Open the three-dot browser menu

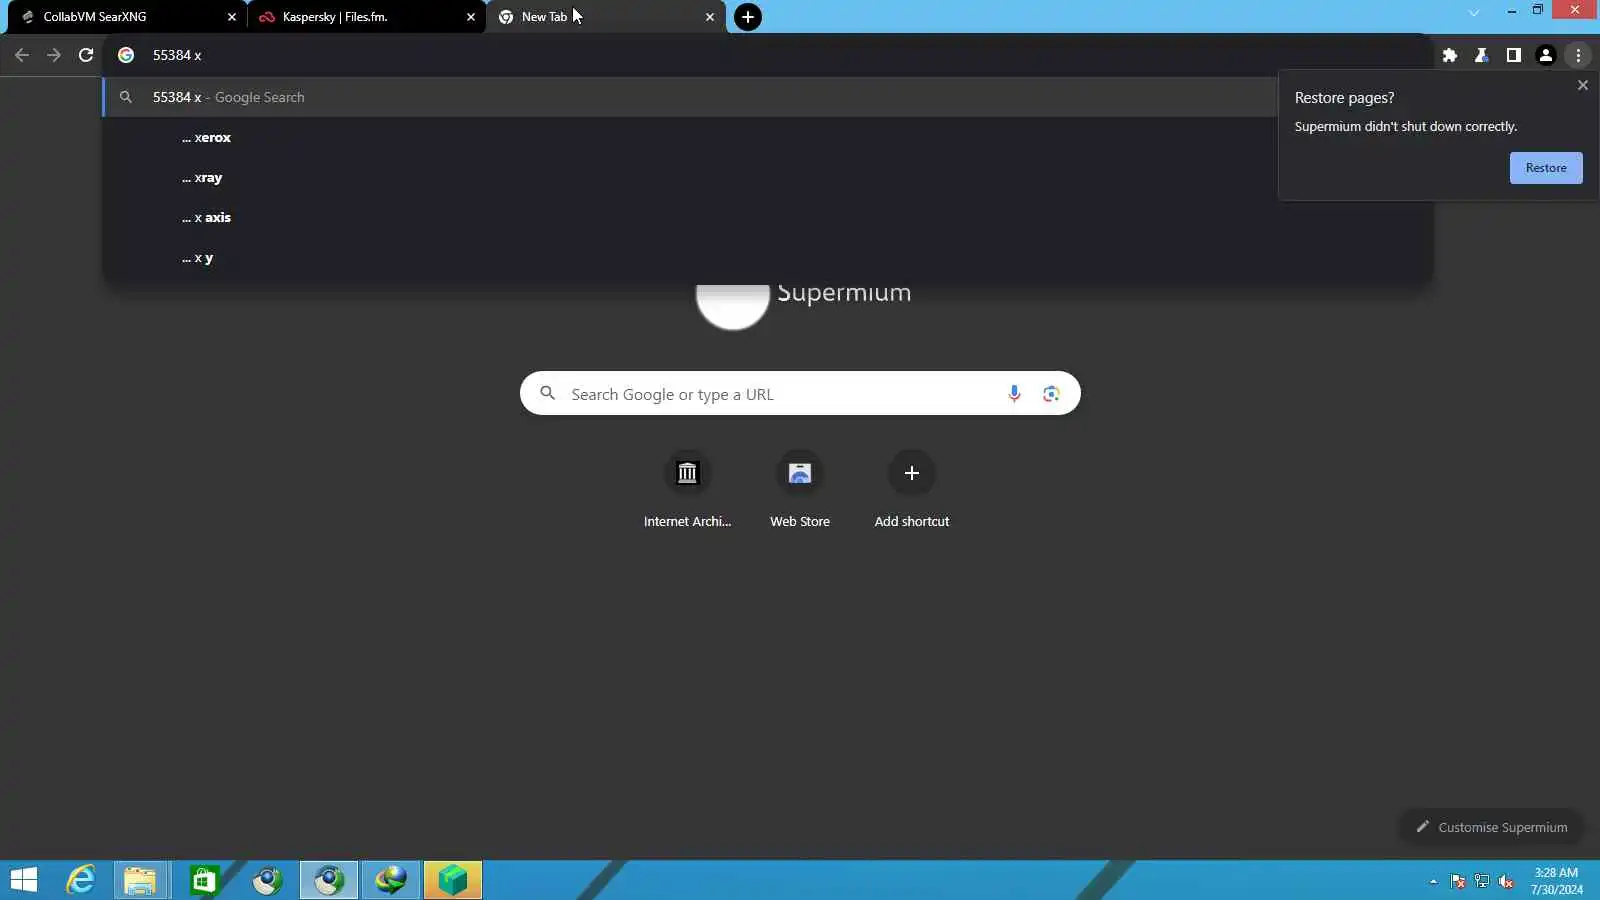tap(1578, 55)
